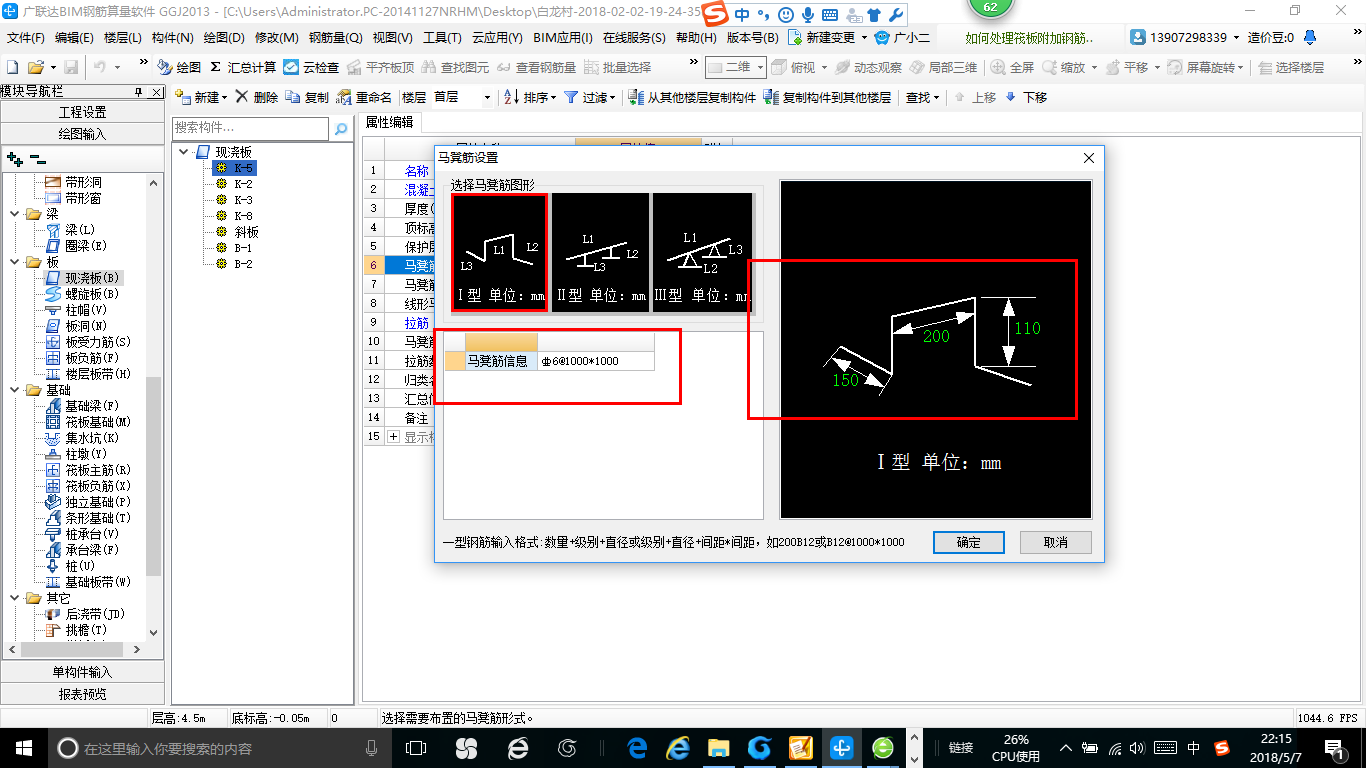This screenshot has height=768, width=1366.
Task: Open the 文件(F) menu
Action: [x=26, y=38]
